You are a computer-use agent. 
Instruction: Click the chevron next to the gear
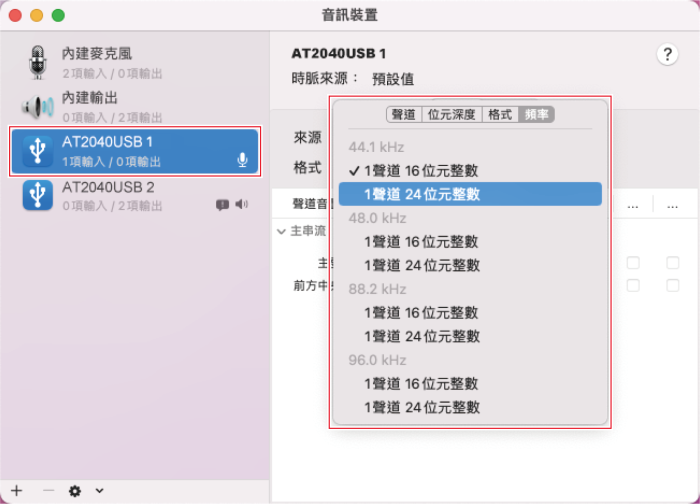(x=99, y=491)
